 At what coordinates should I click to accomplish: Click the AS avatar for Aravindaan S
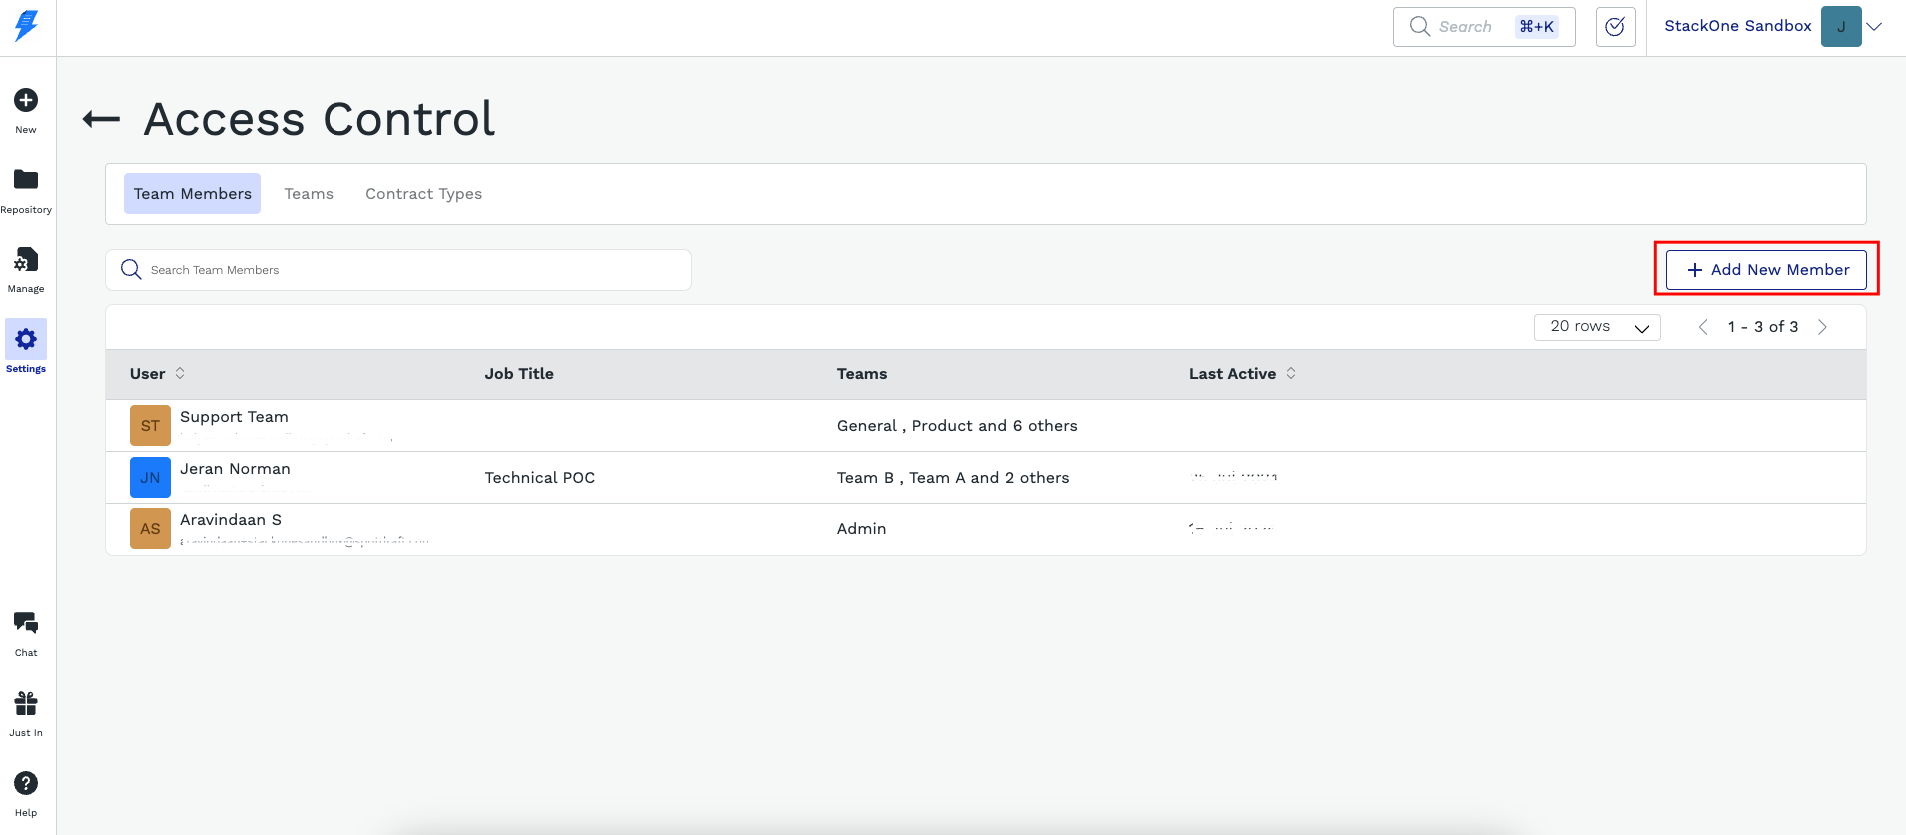pos(150,529)
